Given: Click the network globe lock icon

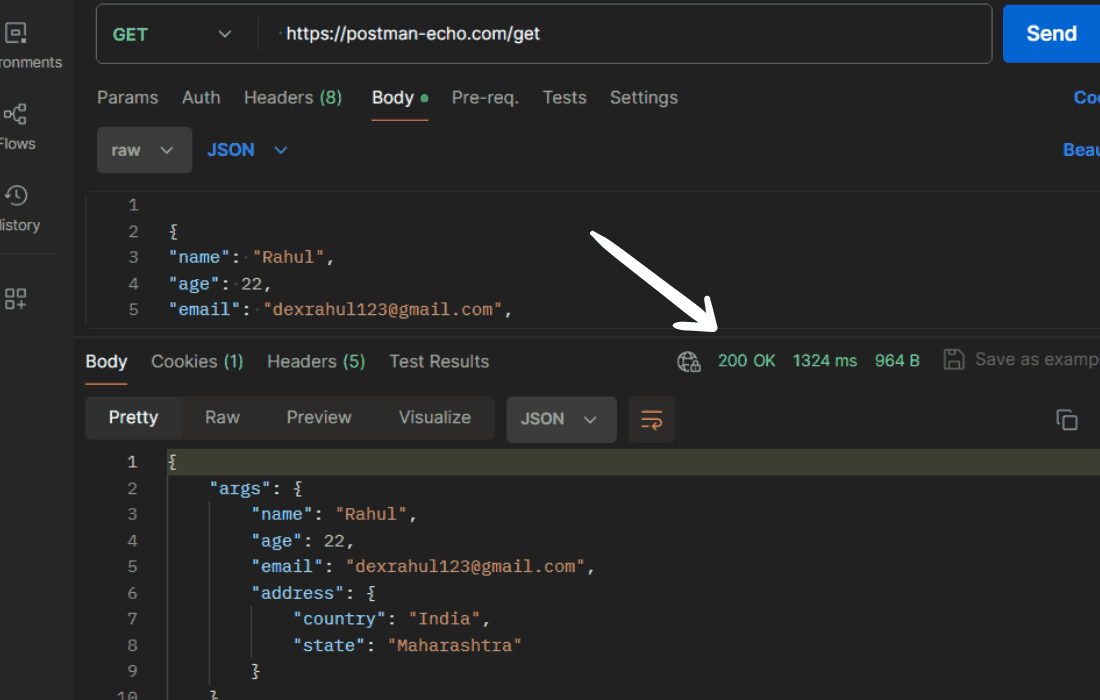Looking at the screenshot, I should [x=689, y=361].
